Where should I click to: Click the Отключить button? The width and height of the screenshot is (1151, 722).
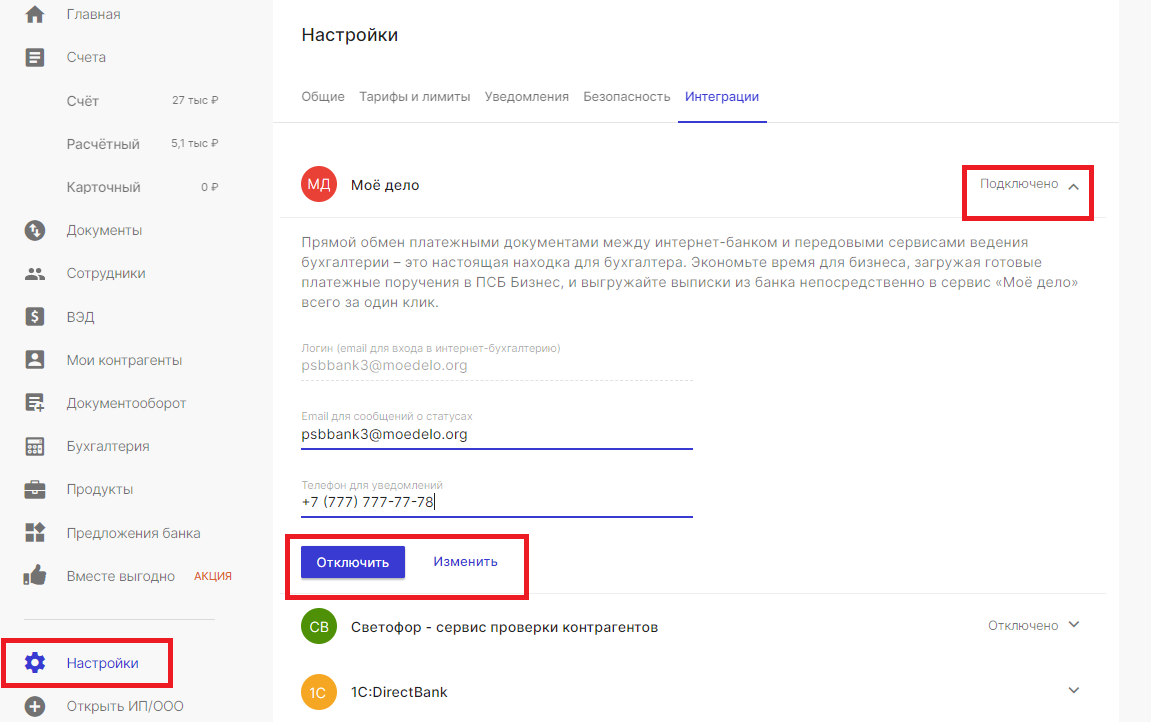pos(353,562)
